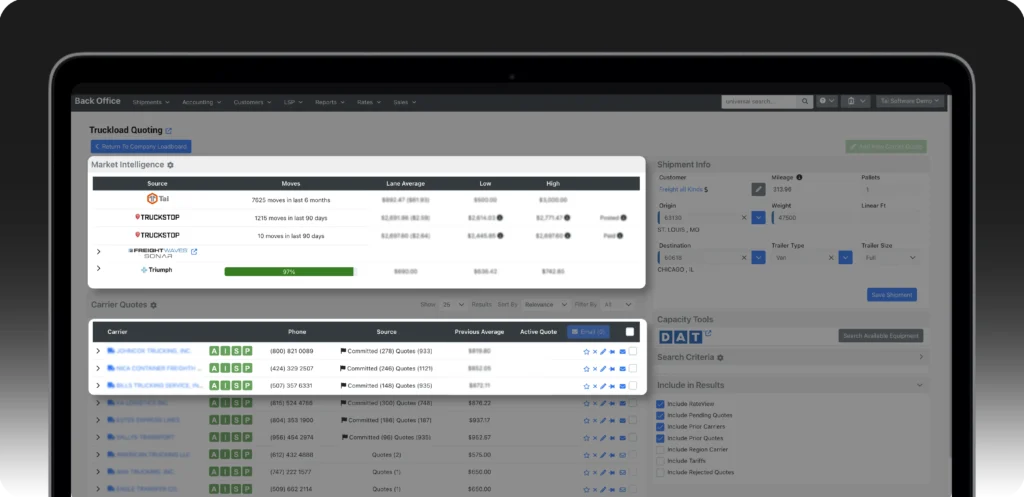Click Return To Company Loadboard button
Viewport: 1024px width, 497px height.
click(x=140, y=147)
